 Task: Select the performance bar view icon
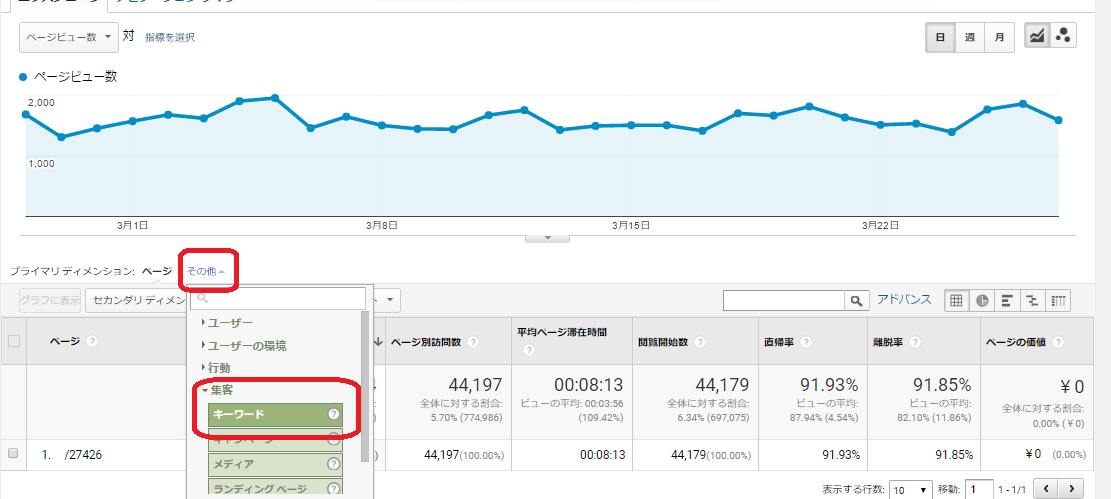[1008, 300]
